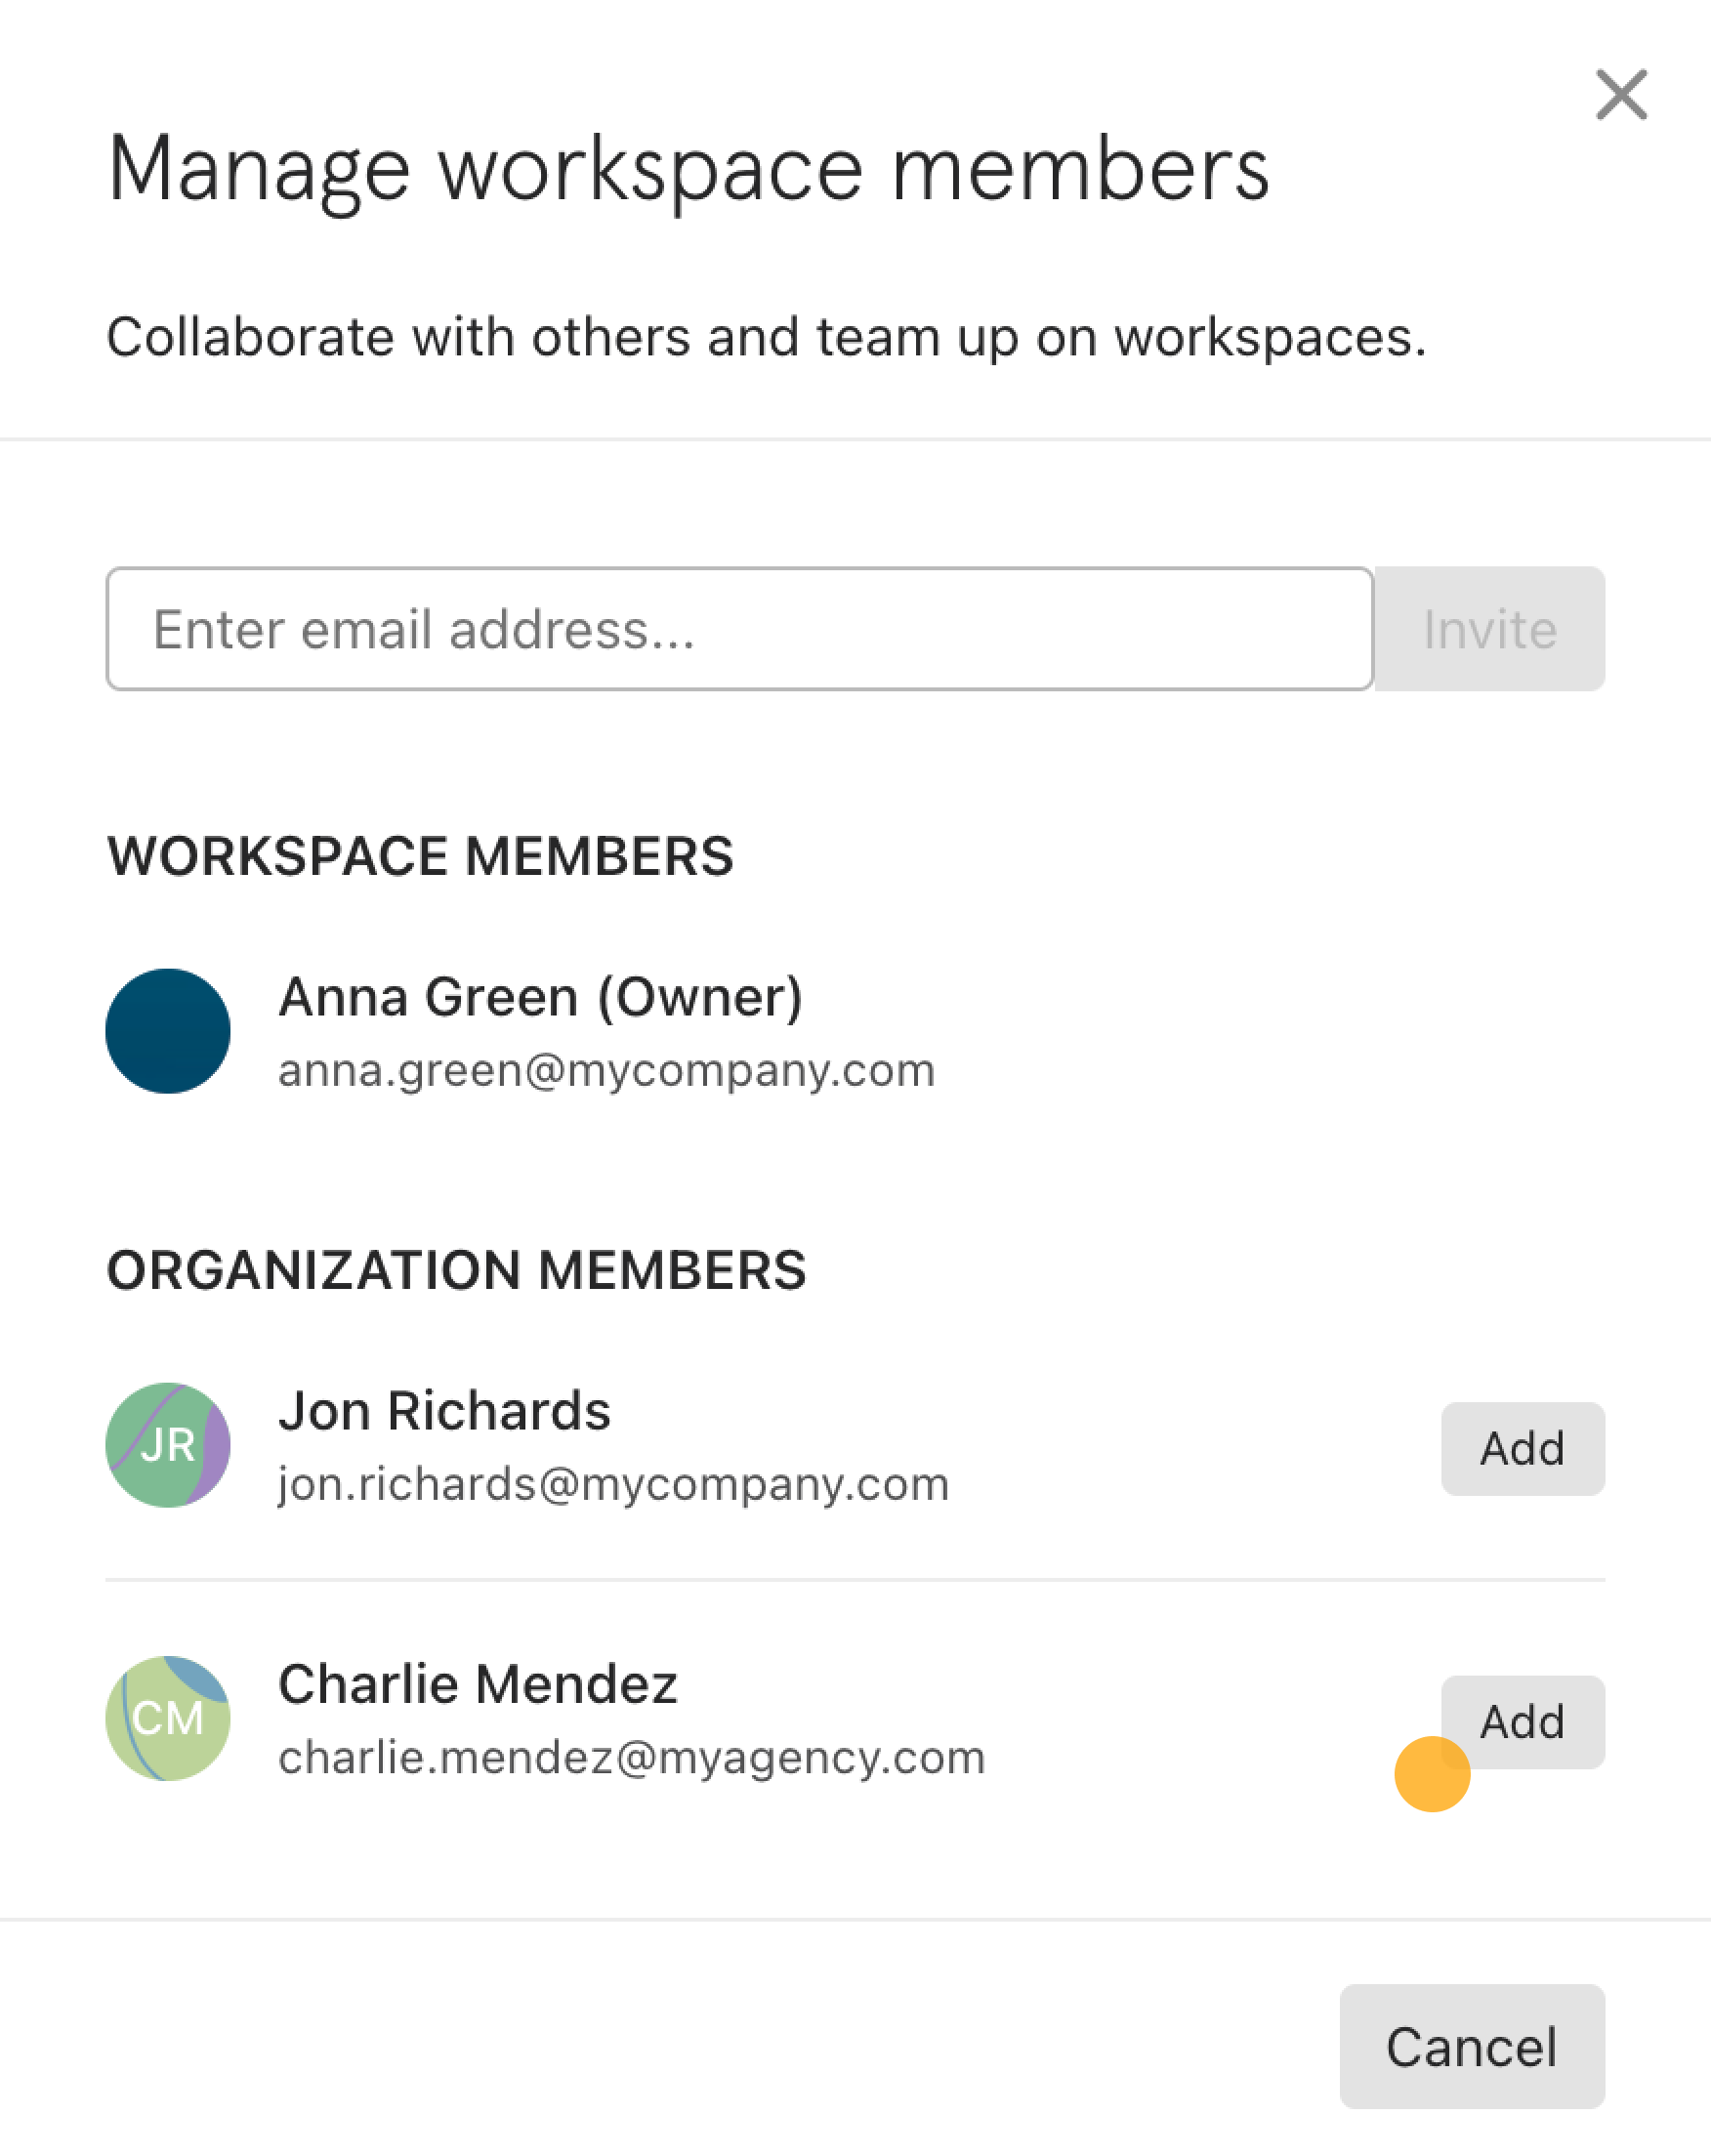The image size is (1711, 2156).
Task: Click the WORKSPACE MEMBERS section heading
Action: pyautogui.click(x=420, y=856)
